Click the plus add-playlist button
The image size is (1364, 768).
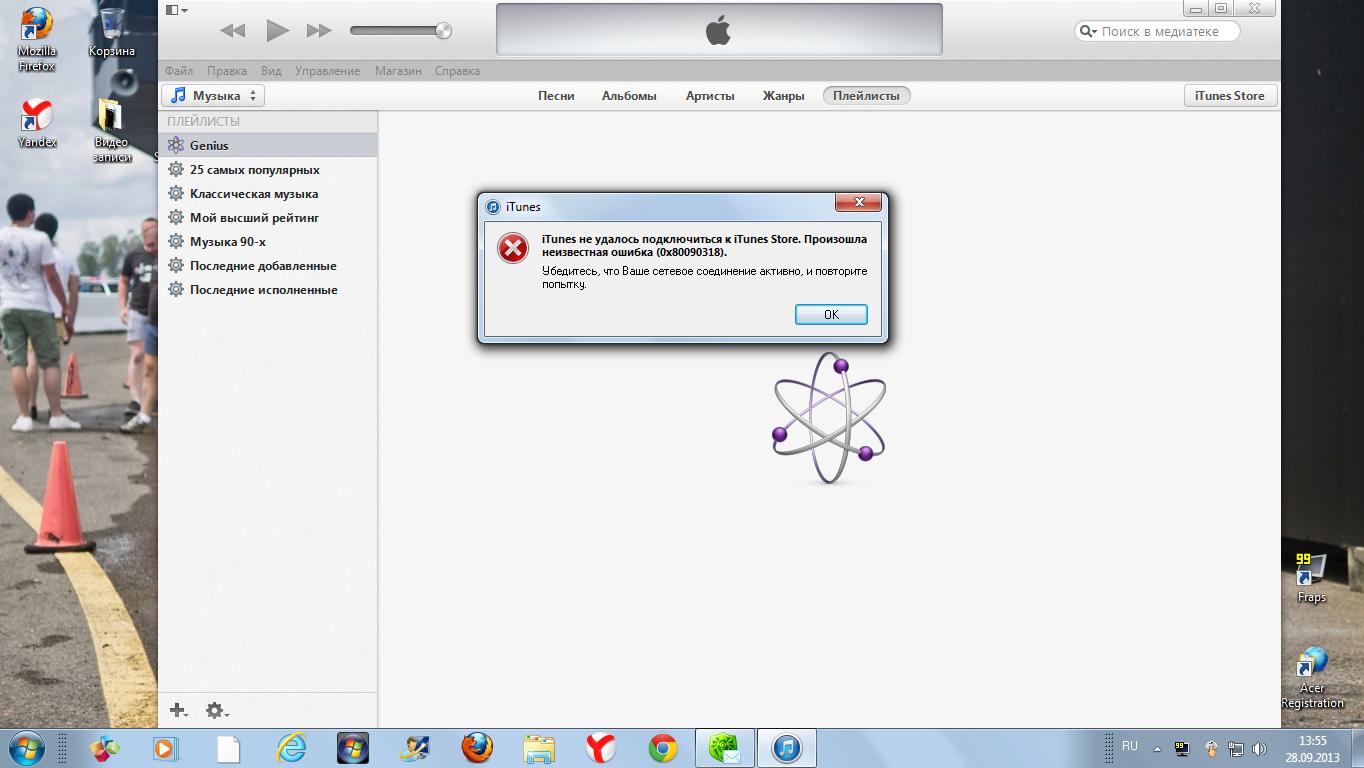pos(179,711)
